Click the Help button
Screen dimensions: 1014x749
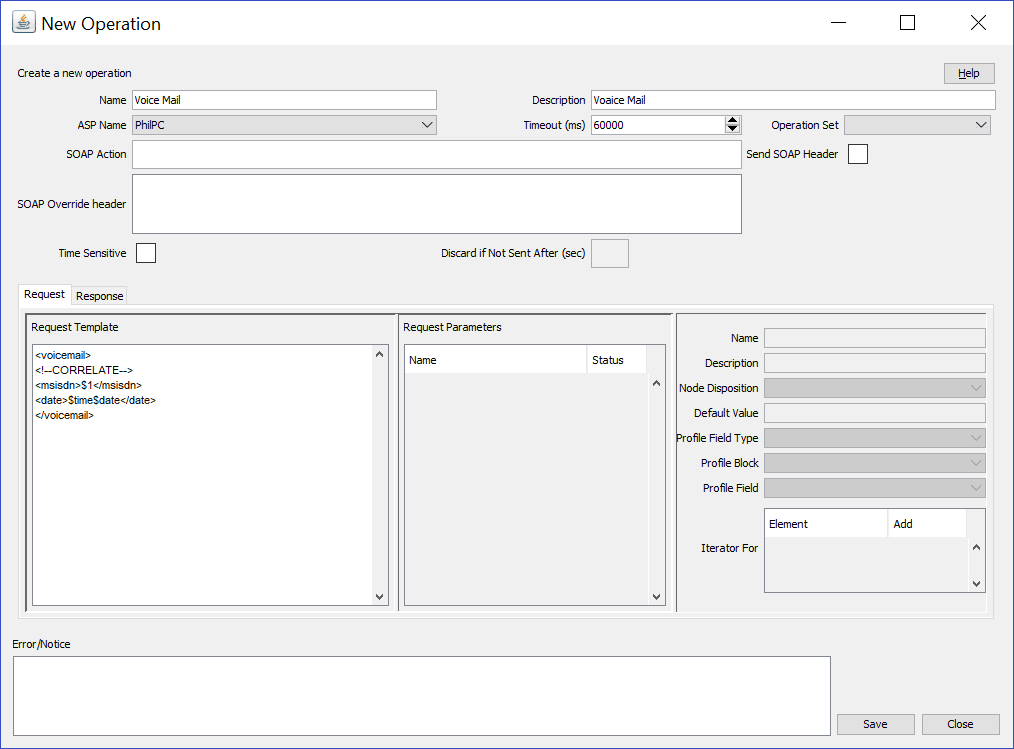pyautogui.click(x=969, y=73)
